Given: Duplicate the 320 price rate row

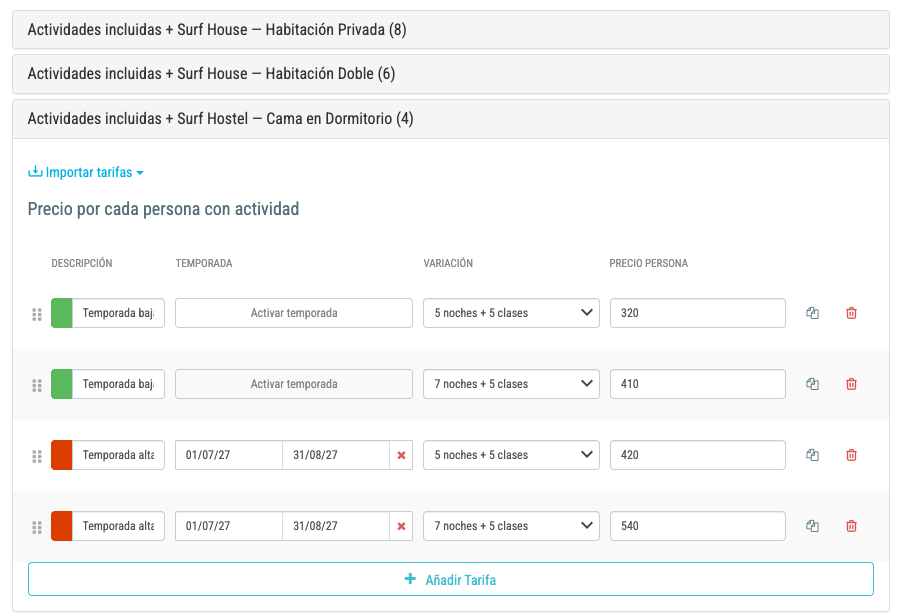Looking at the screenshot, I should coord(812,313).
